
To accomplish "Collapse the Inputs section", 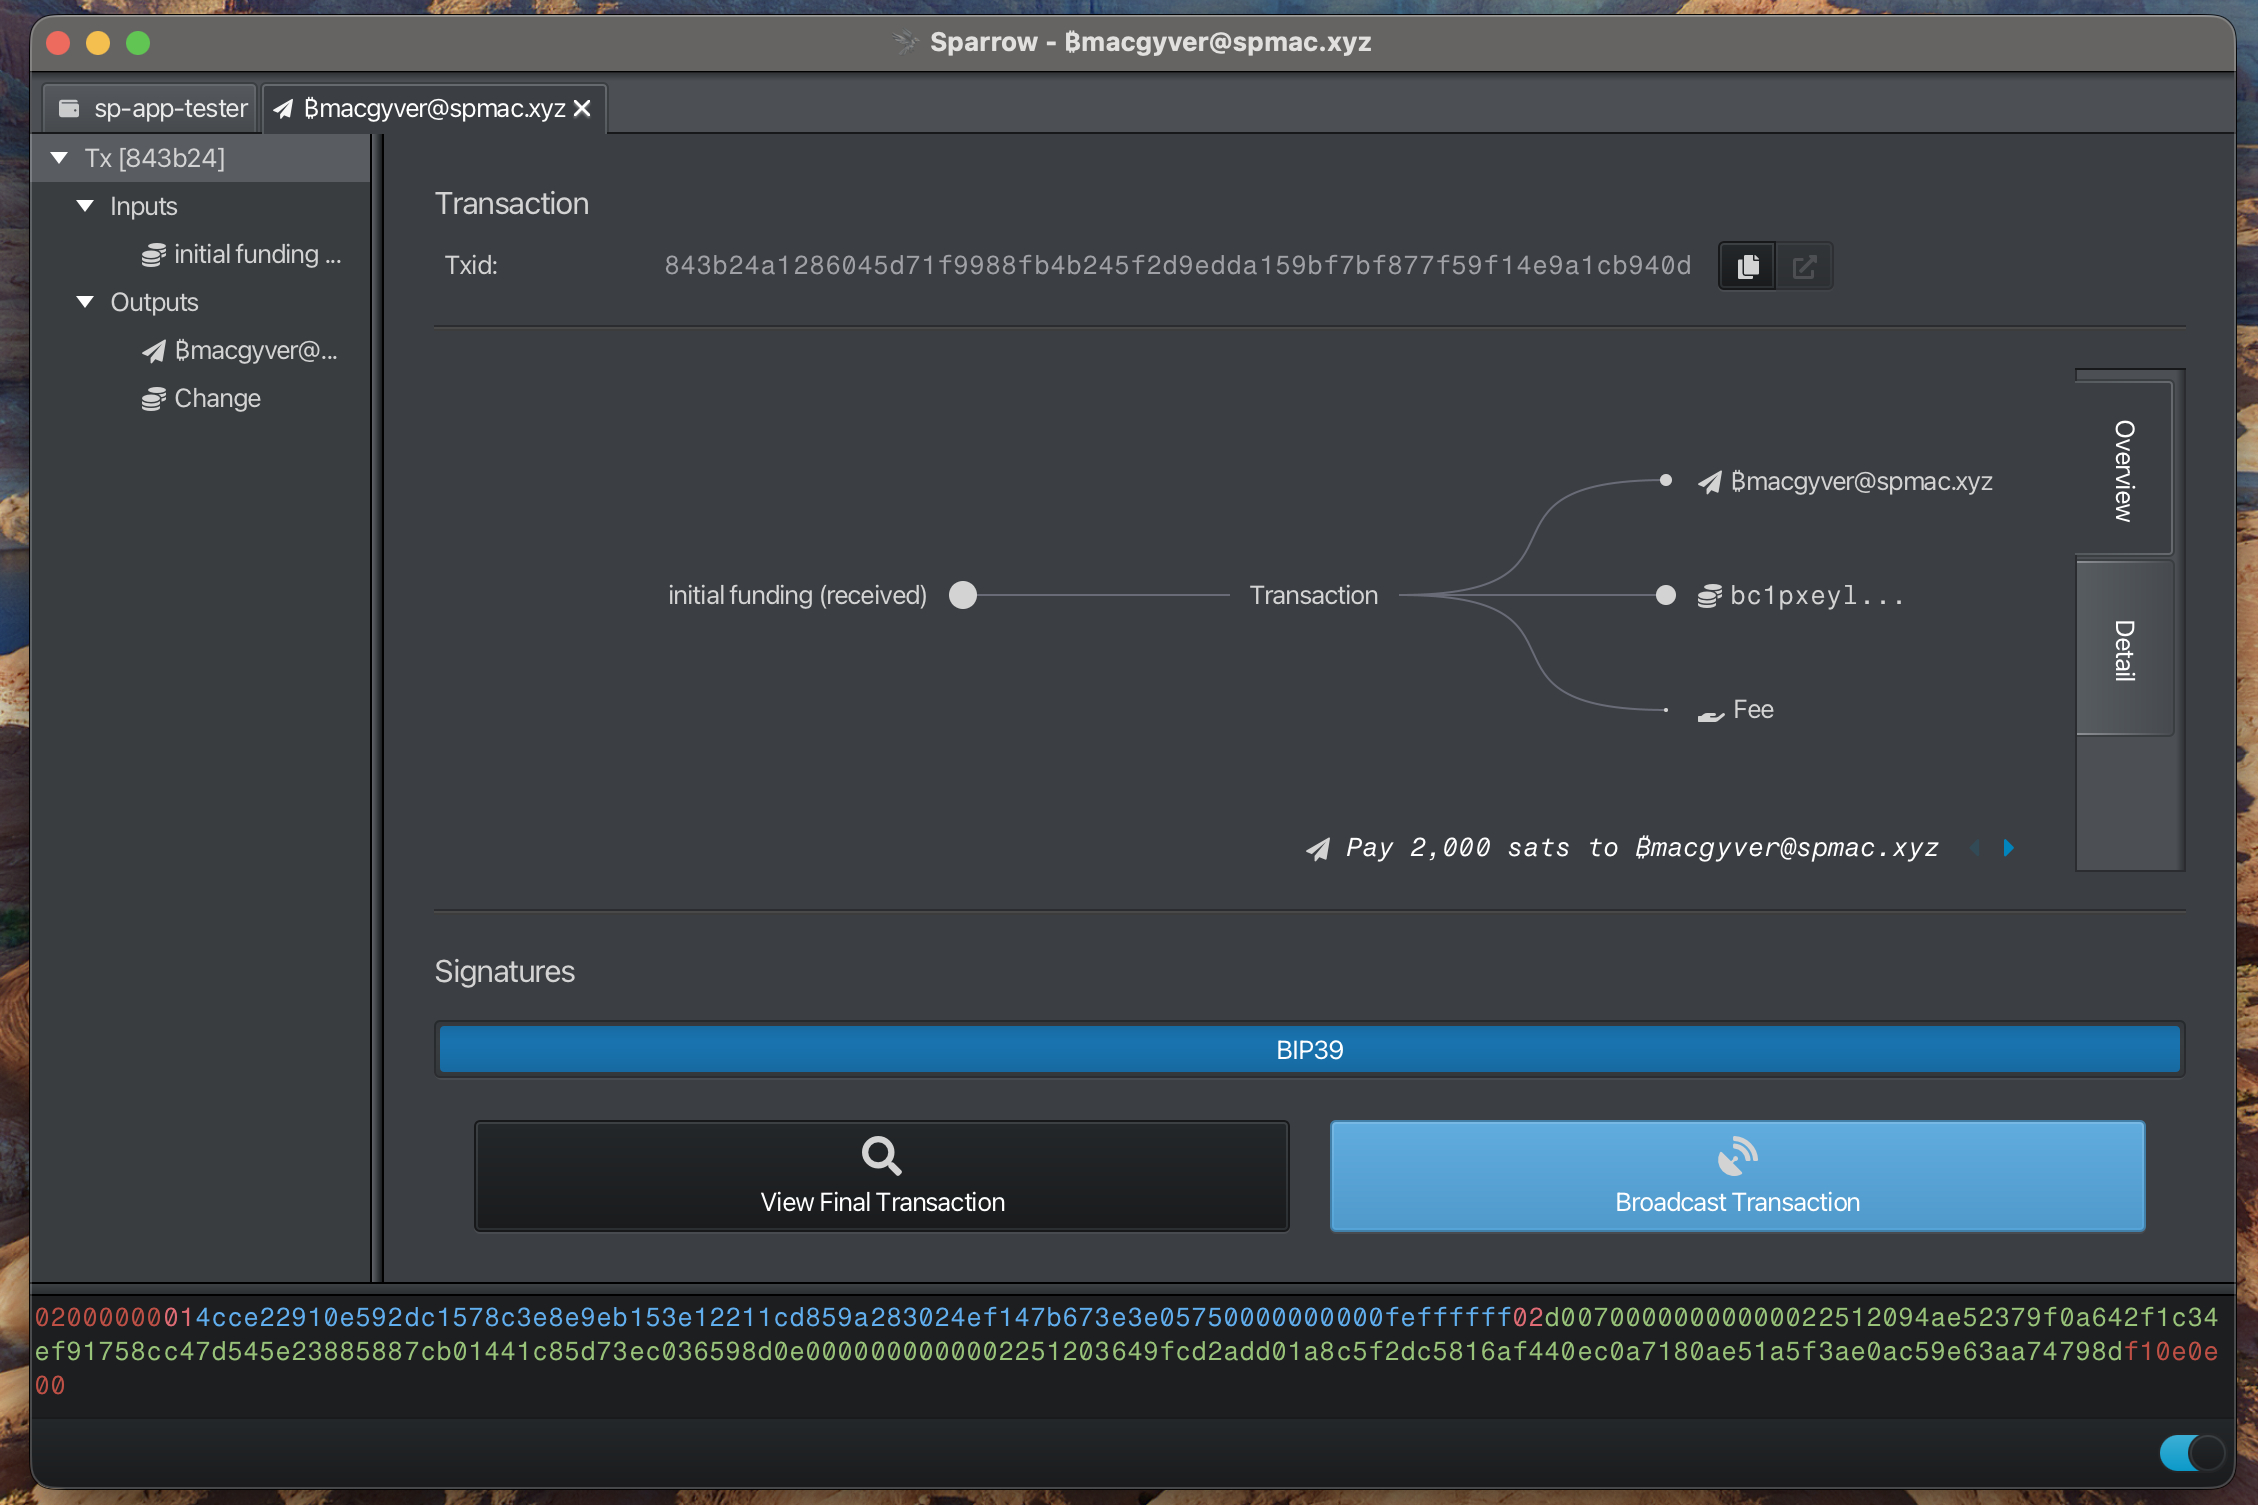I will tap(85, 206).
